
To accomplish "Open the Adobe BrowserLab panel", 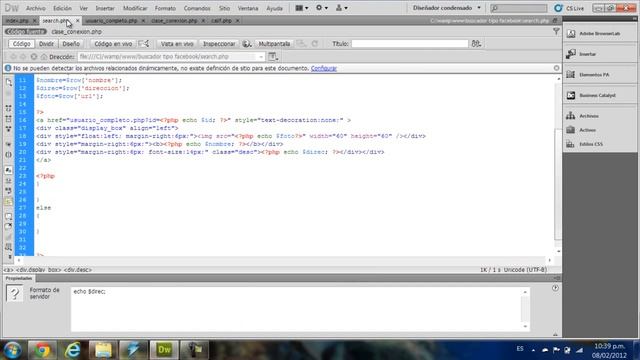I will 600,33.
